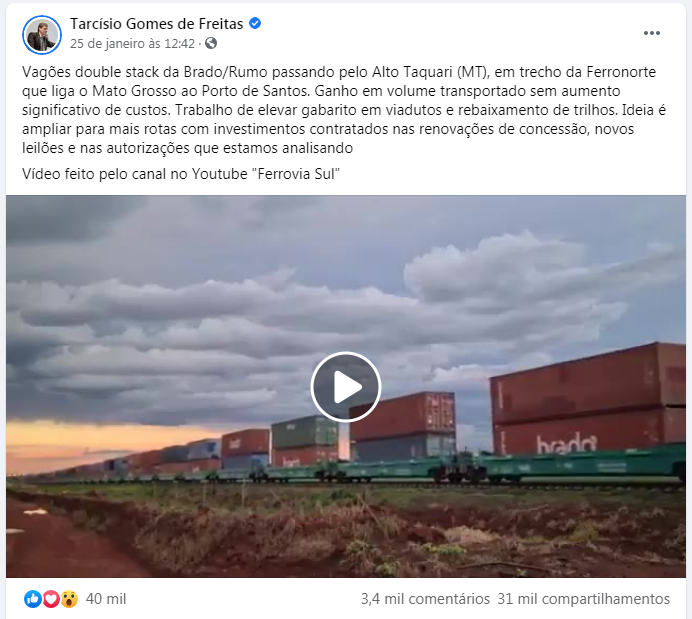
Task: Click Tarcísio Gomes de Freitas profile picture
Action: [x=42, y=35]
